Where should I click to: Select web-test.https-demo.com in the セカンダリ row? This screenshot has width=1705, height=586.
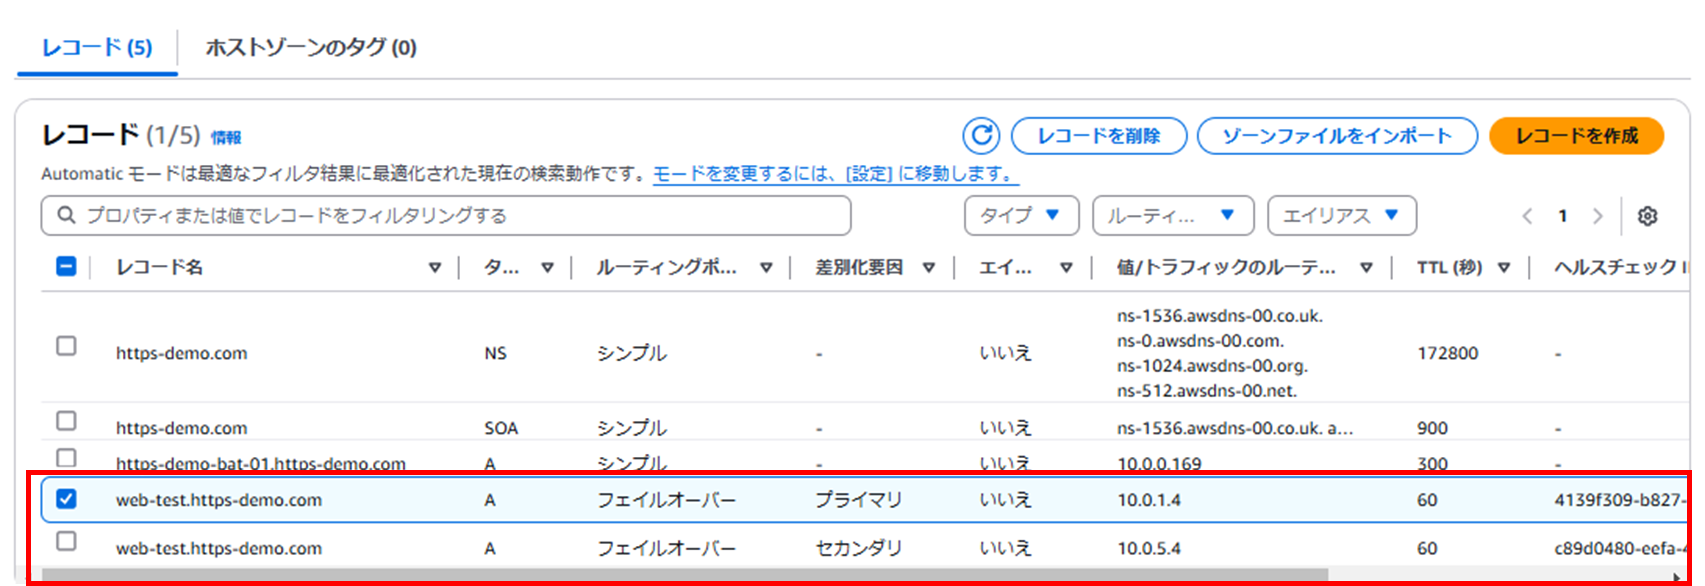[219, 548]
